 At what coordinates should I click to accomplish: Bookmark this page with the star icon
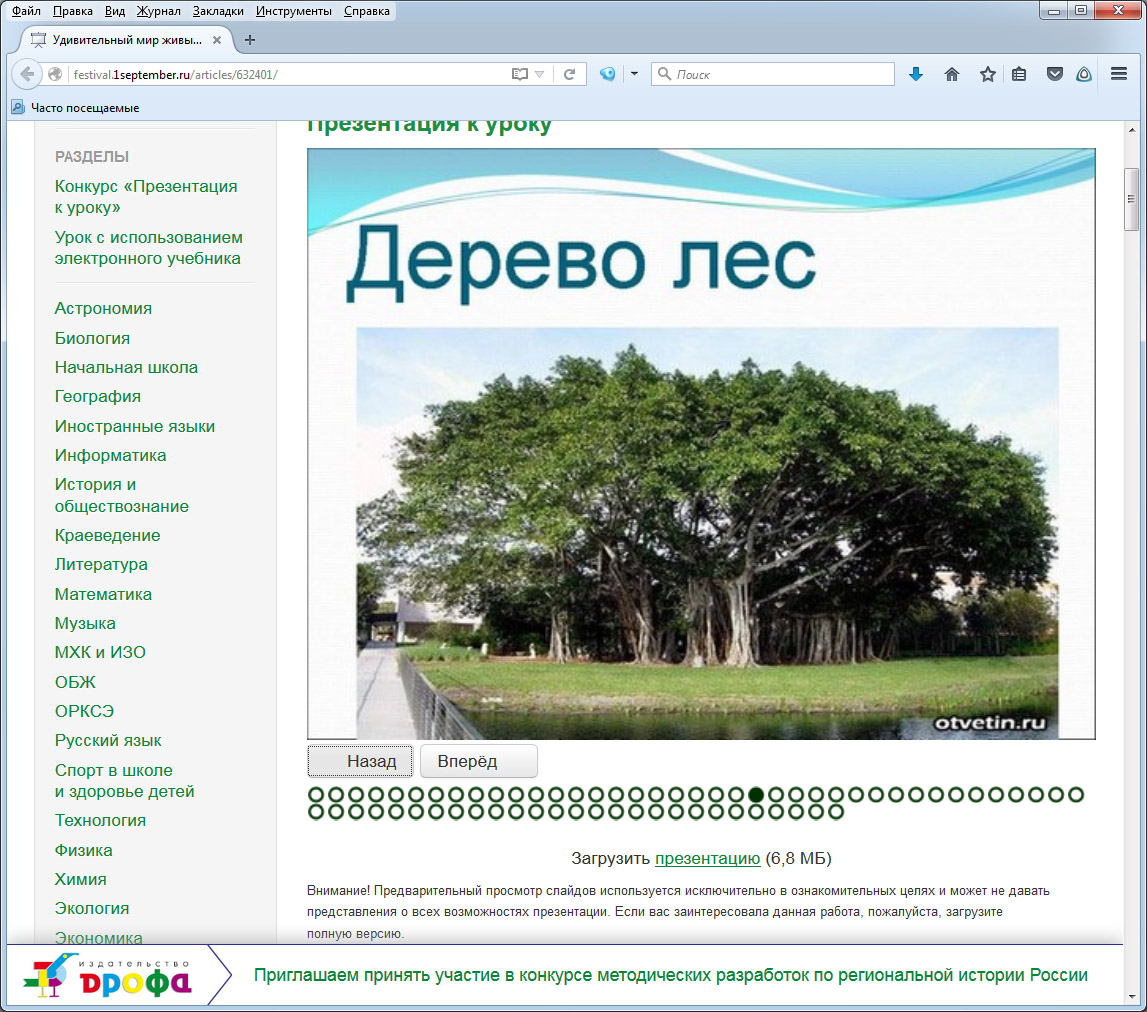[987, 75]
